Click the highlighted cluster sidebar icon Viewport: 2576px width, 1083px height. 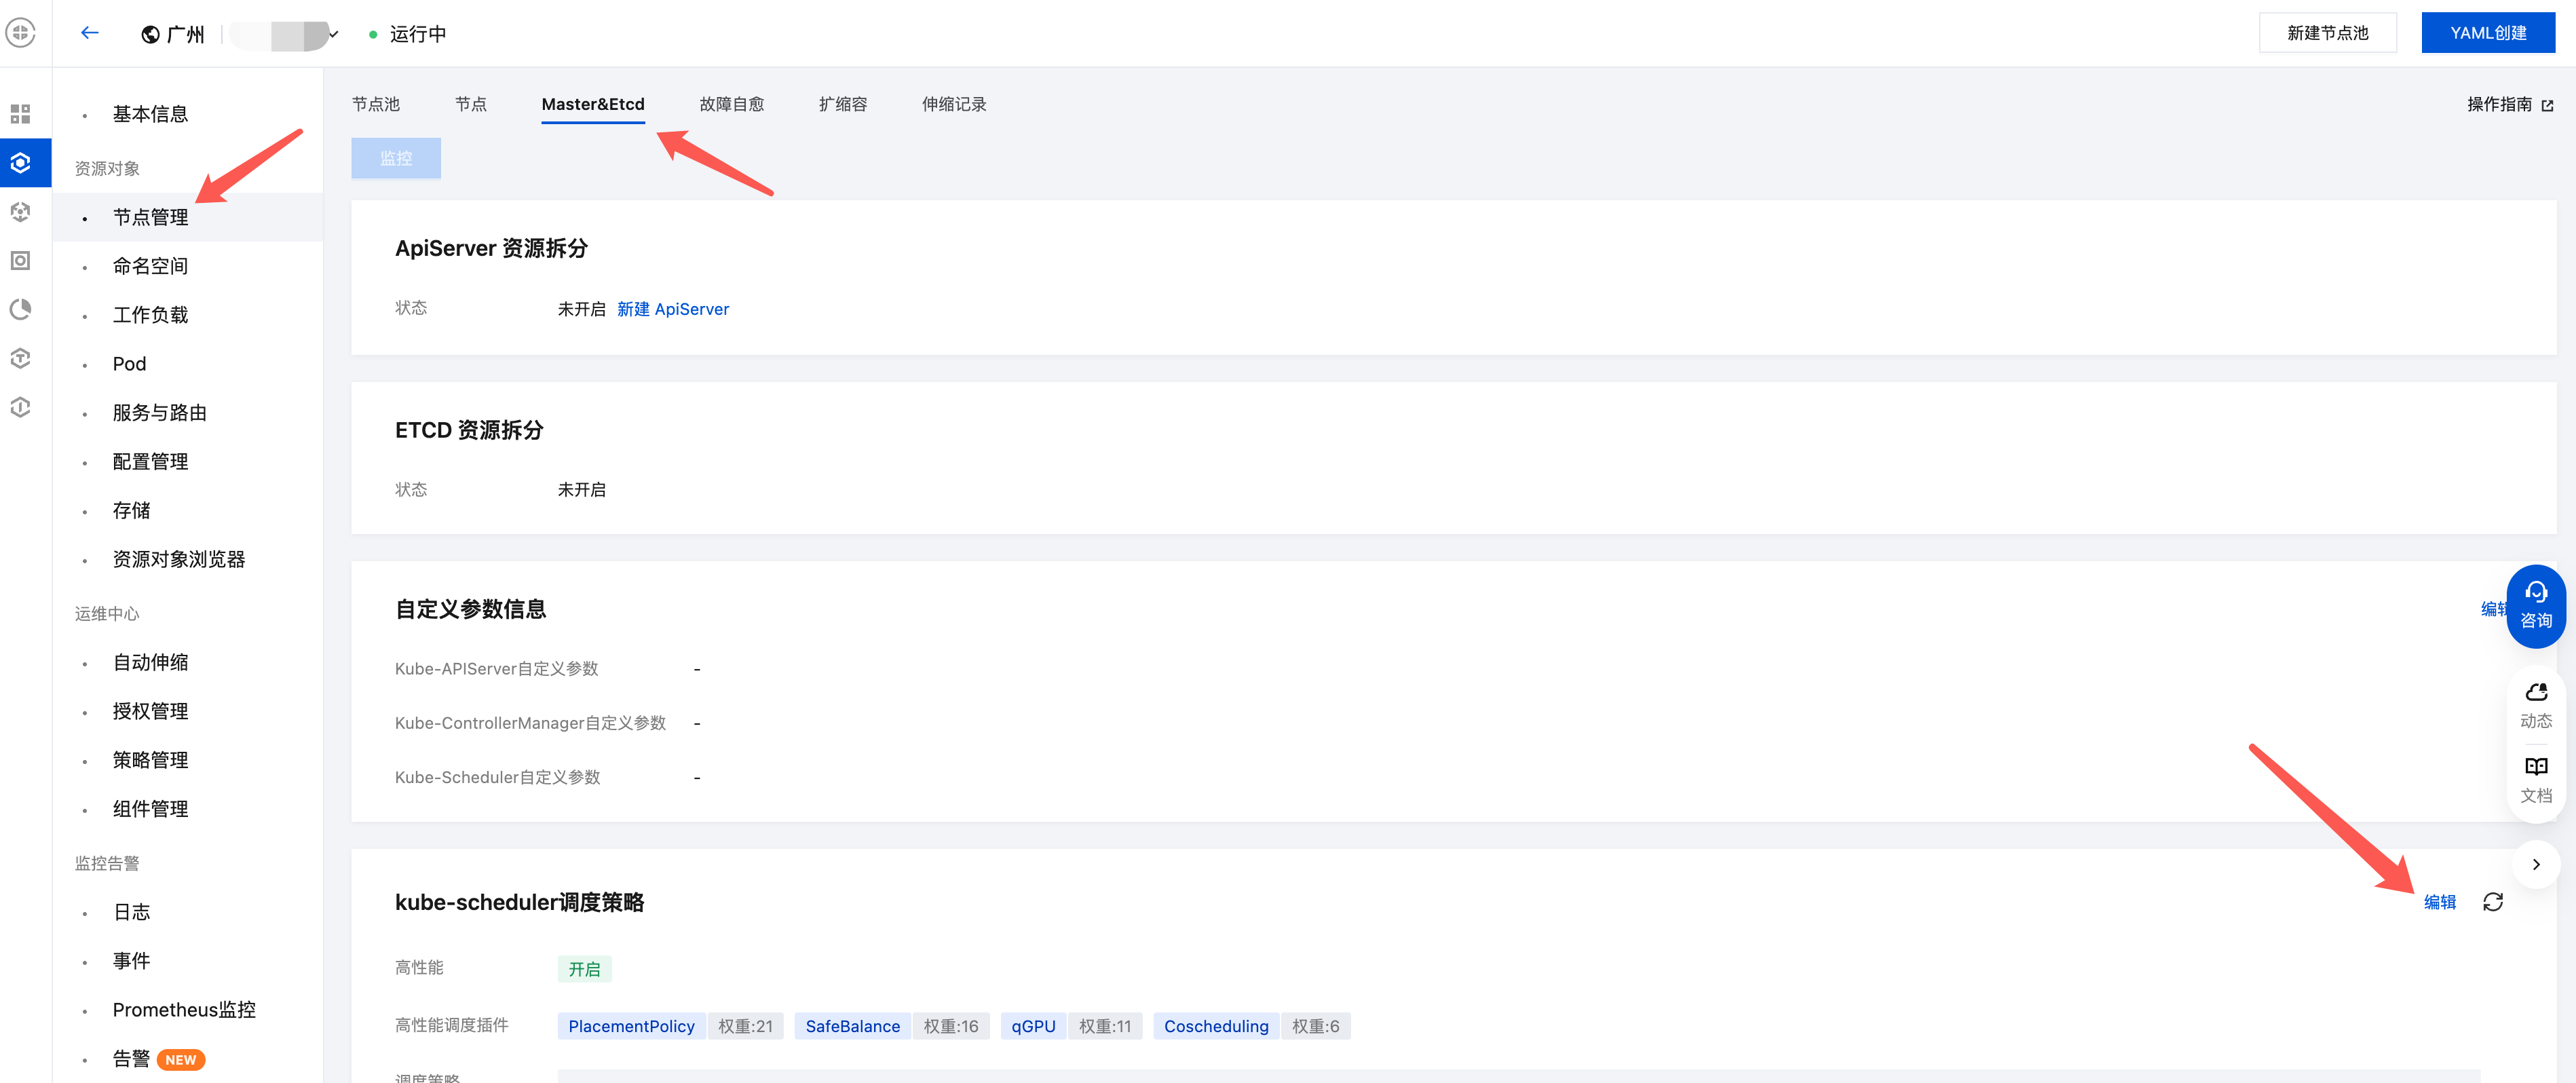tap(20, 163)
